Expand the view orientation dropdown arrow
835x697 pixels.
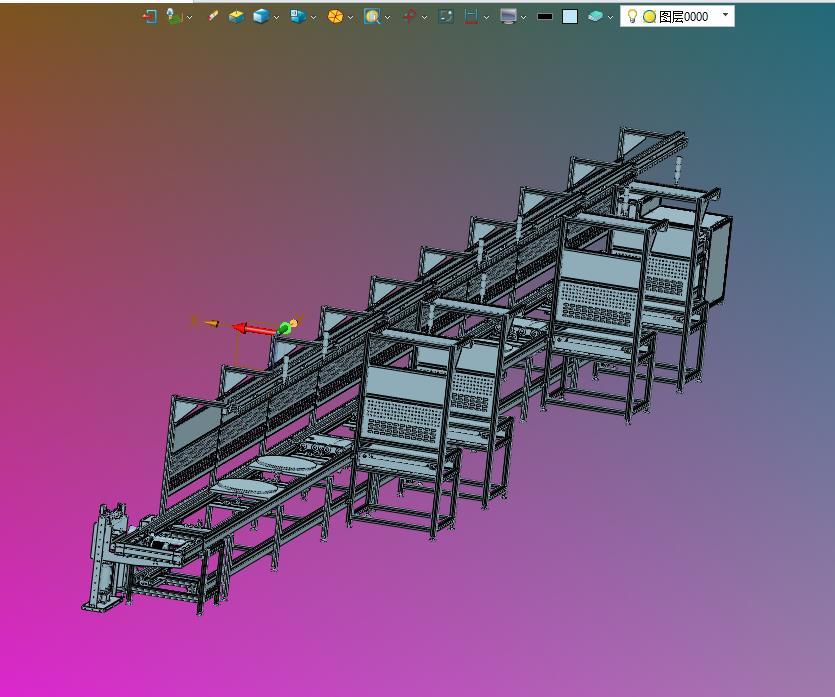click(313, 18)
